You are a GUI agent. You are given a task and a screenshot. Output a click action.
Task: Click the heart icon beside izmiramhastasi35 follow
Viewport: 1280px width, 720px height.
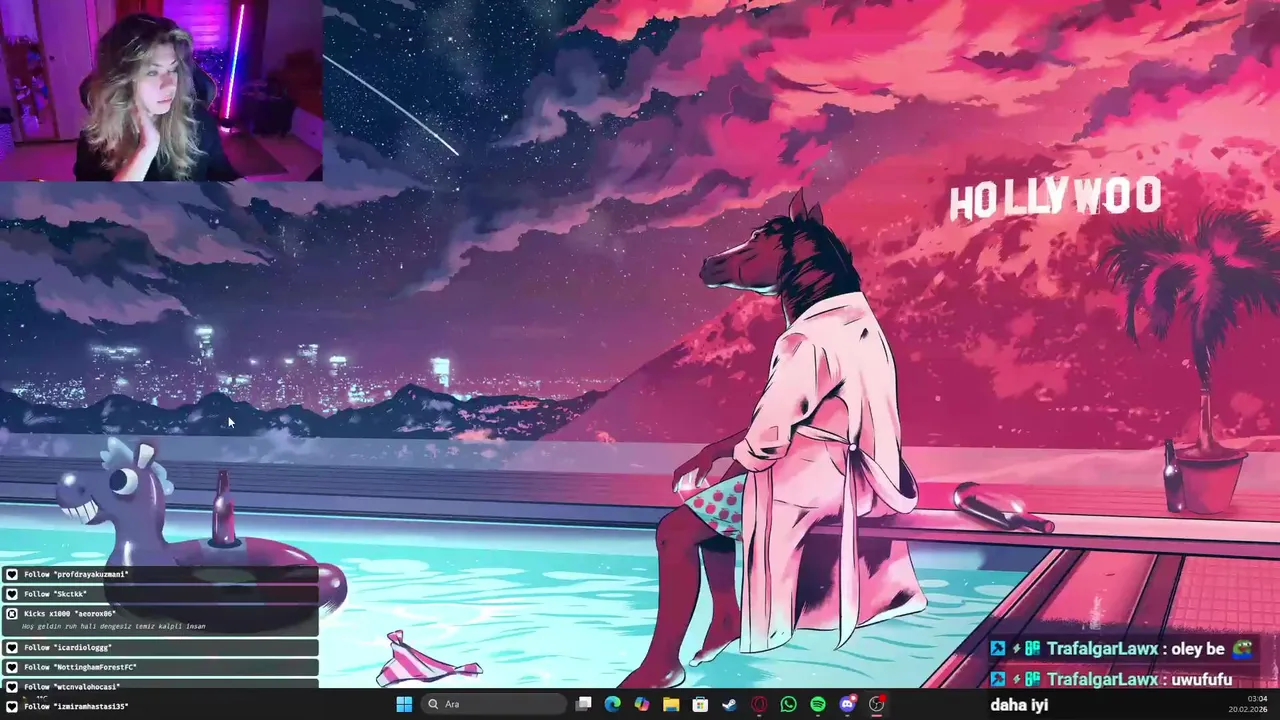pyautogui.click(x=12, y=706)
